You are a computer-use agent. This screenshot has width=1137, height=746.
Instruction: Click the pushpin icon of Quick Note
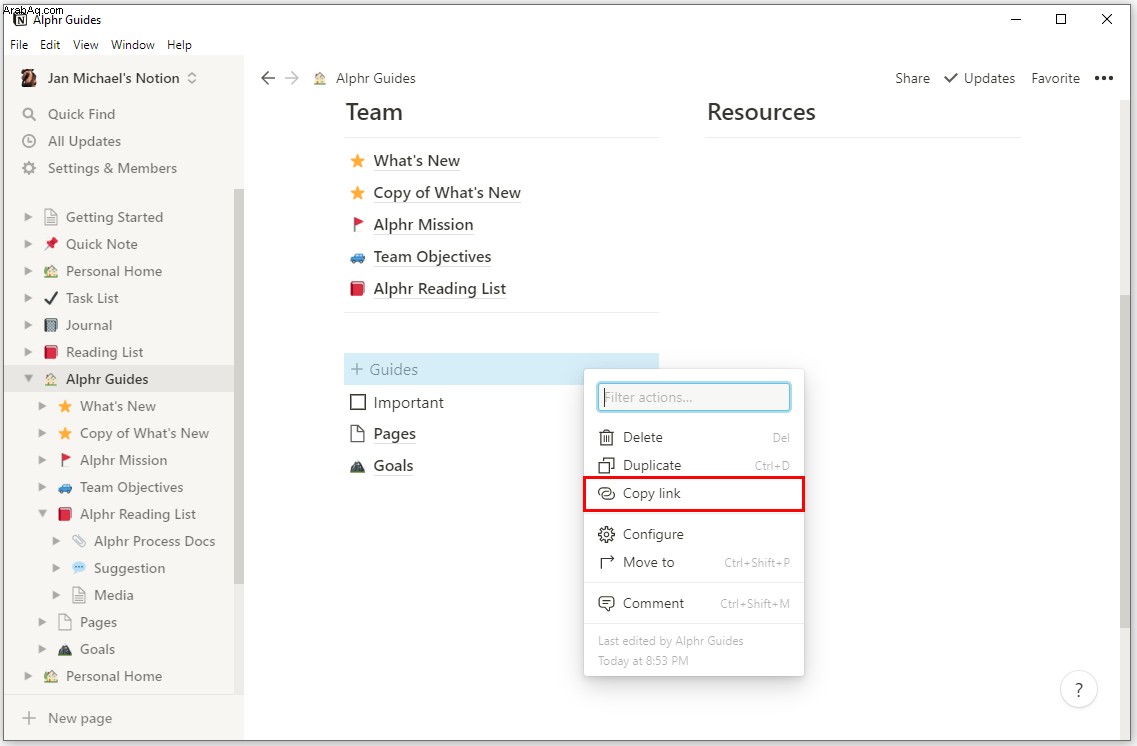[x=51, y=244]
